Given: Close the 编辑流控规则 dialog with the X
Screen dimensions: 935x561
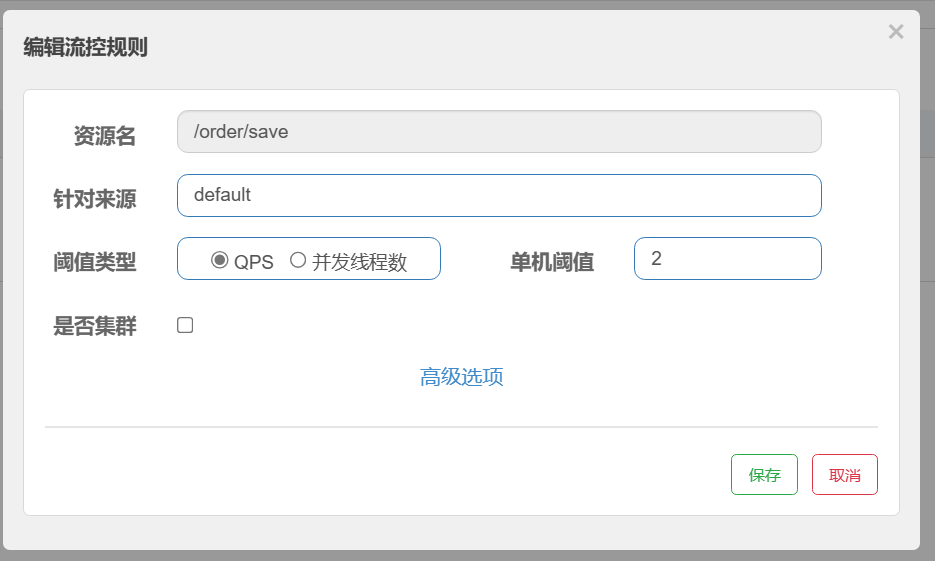Looking at the screenshot, I should [x=895, y=32].
